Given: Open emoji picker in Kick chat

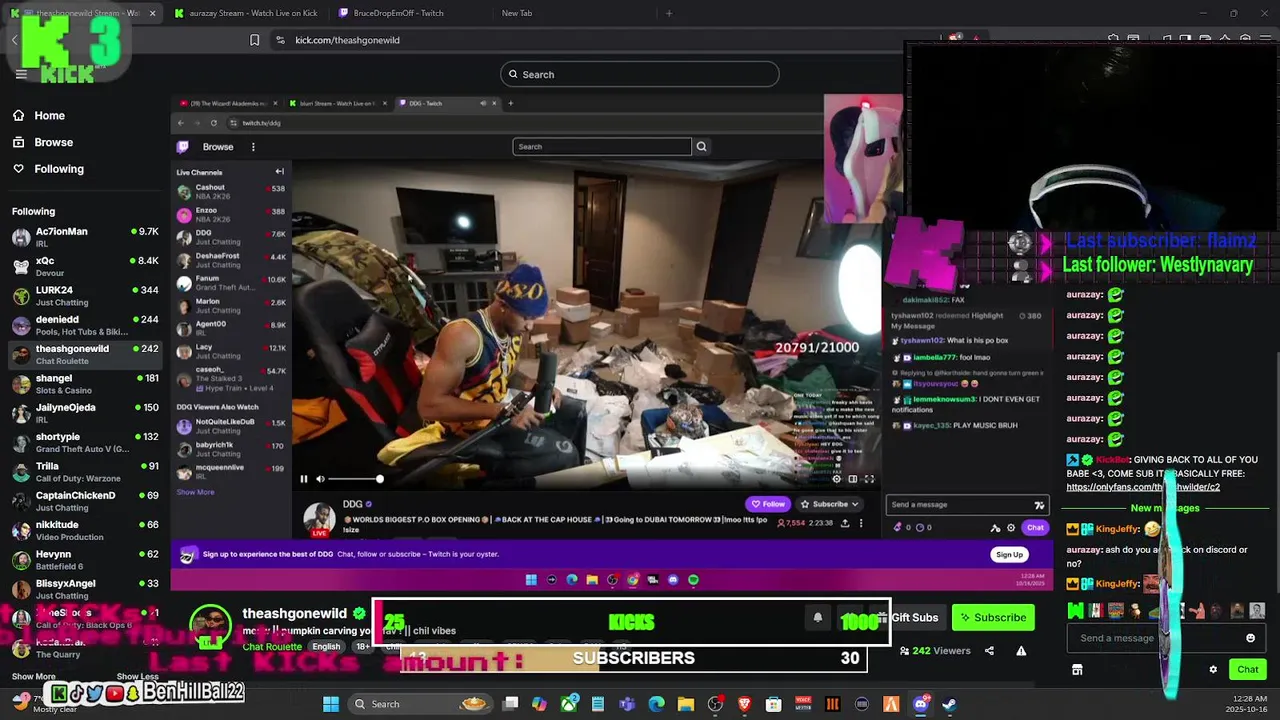Looking at the screenshot, I should [x=1250, y=638].
